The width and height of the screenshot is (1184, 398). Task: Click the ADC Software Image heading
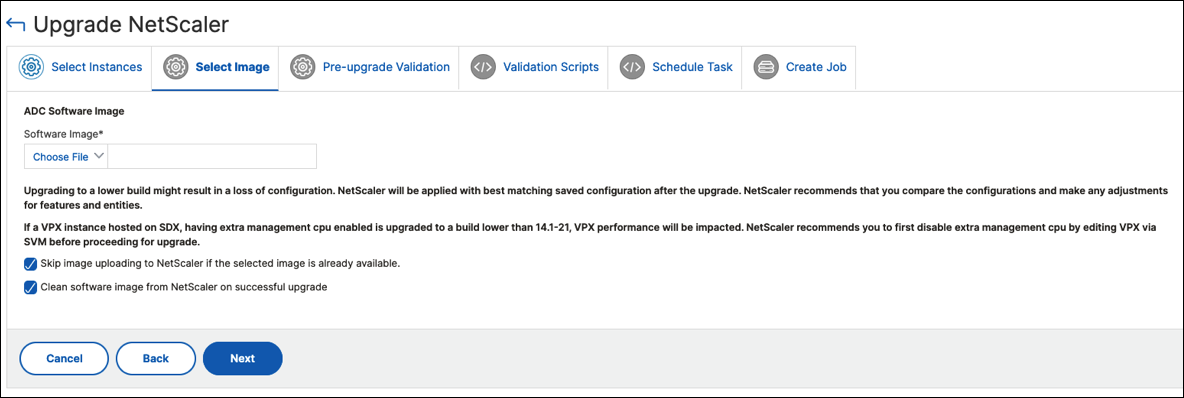(74, 111)
